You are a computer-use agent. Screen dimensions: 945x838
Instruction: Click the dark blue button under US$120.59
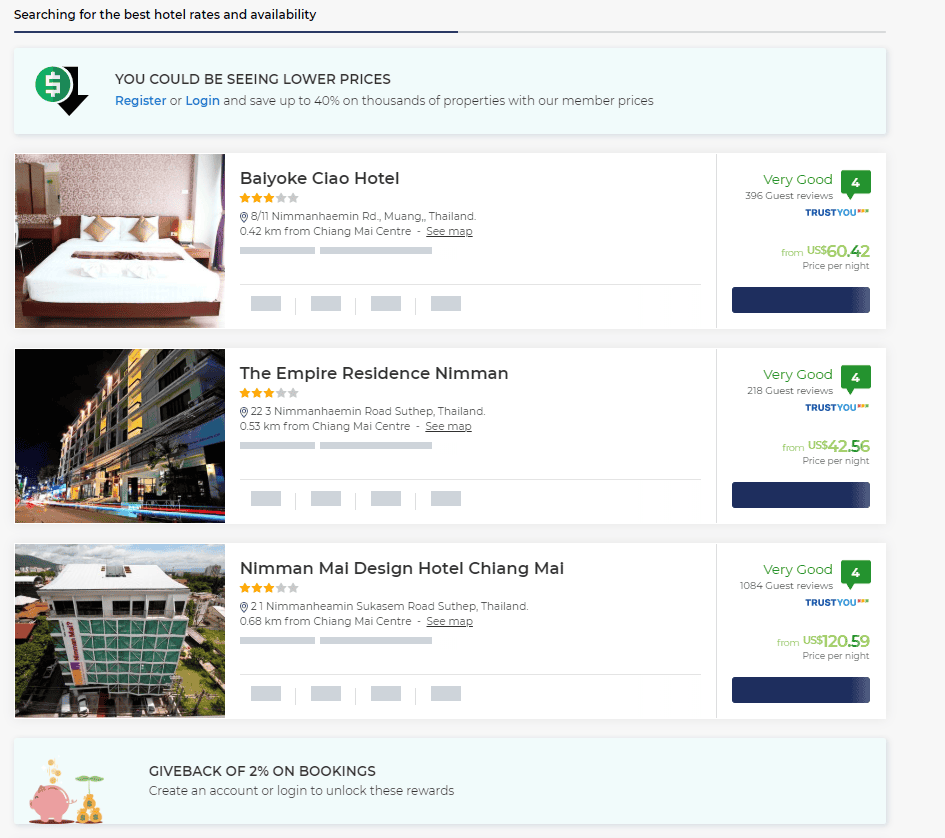800,690
